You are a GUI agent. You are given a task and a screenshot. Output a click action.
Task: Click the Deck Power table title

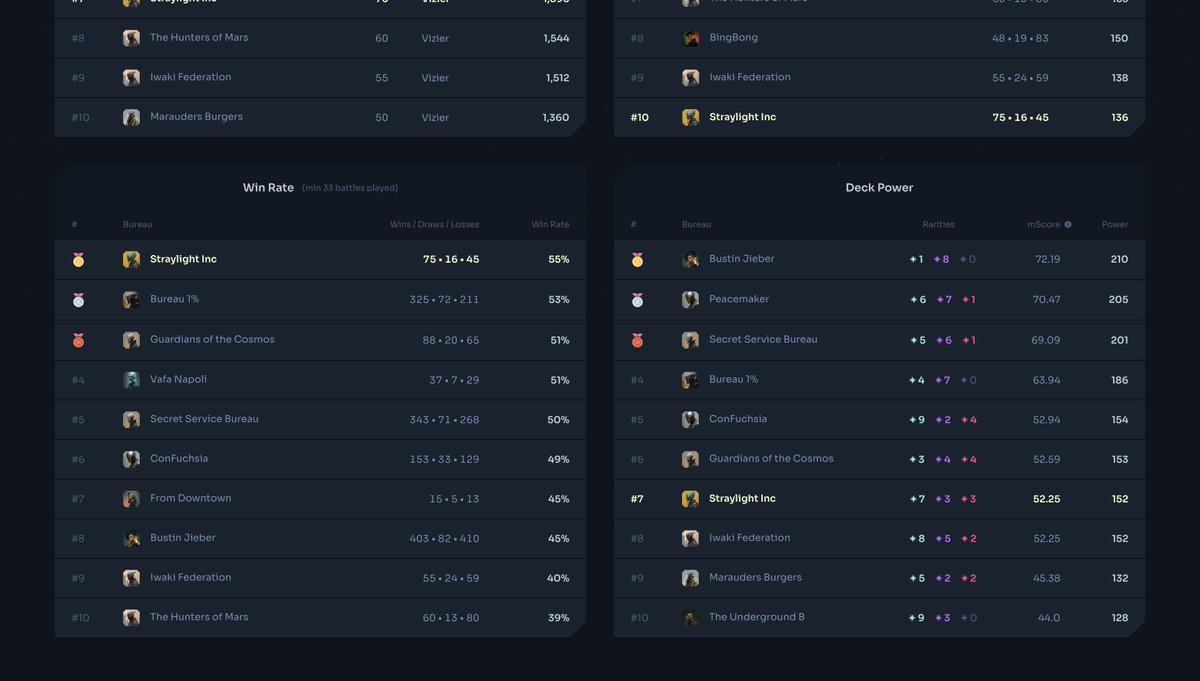(x=879, y=188)
